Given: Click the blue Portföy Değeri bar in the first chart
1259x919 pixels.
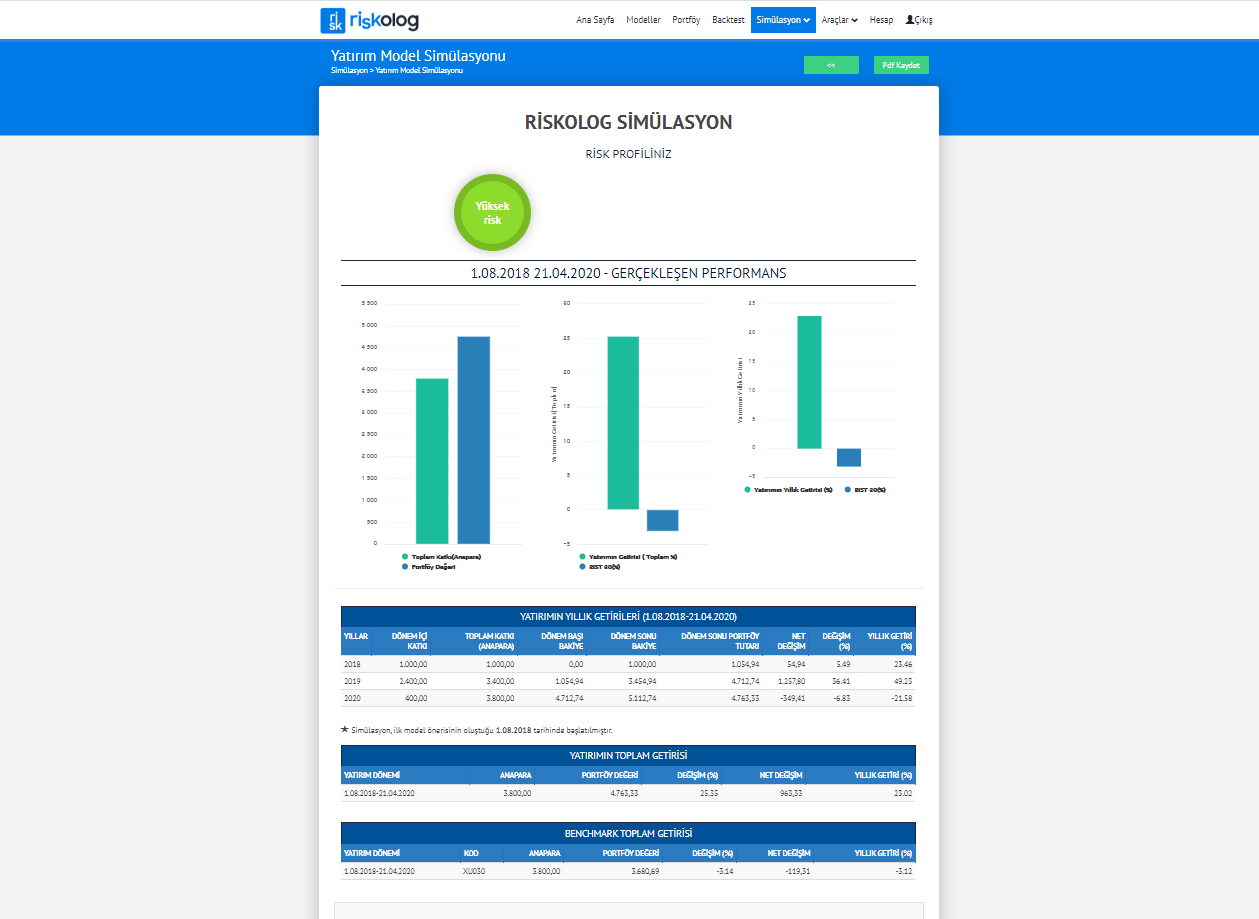Looking at the screenshot, I should coord(474,440).
